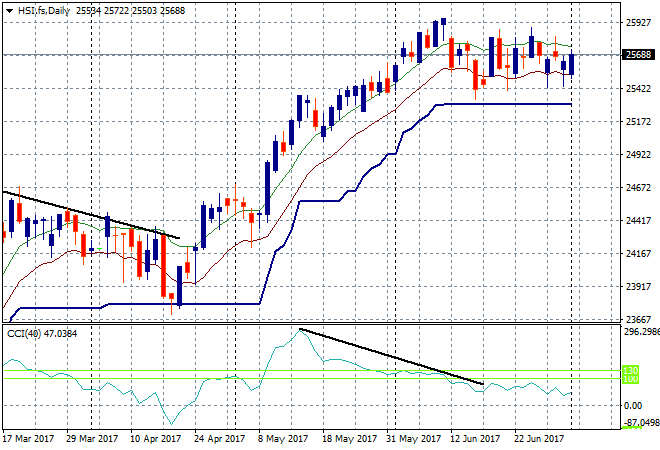Click the 296.2986 CCI scale value
This screenshot has width=660, height=450.
click(x=641, y=332)
